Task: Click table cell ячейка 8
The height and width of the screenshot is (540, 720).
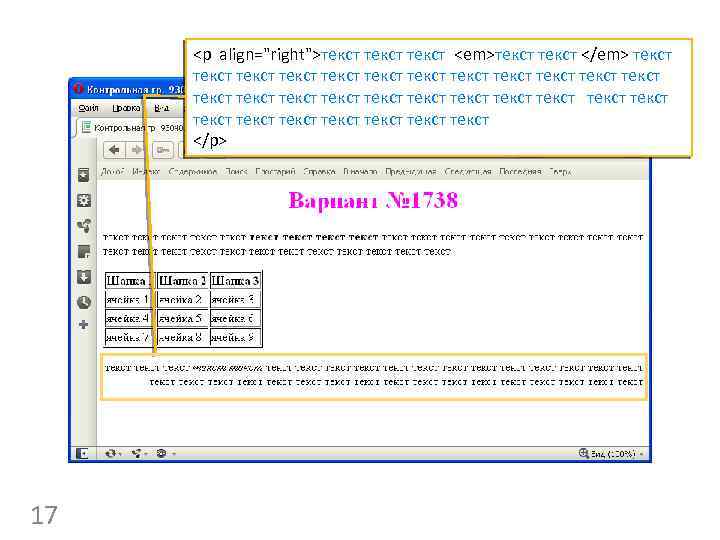Action: coord(183,338)
